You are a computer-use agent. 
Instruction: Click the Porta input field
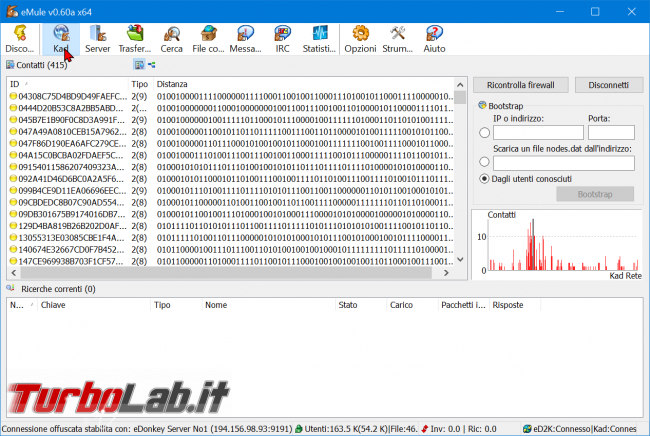[x=611, y=133]
